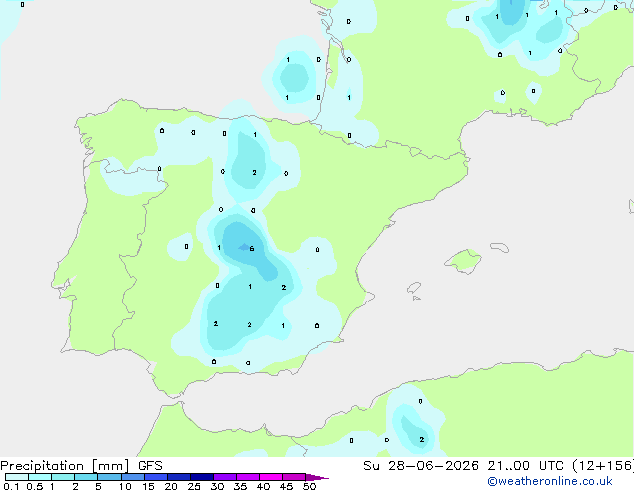This screenshot has height=490, width=634.
Task: Choose the 25–30 mm navy legend swatch
Action: click(202, 477)
